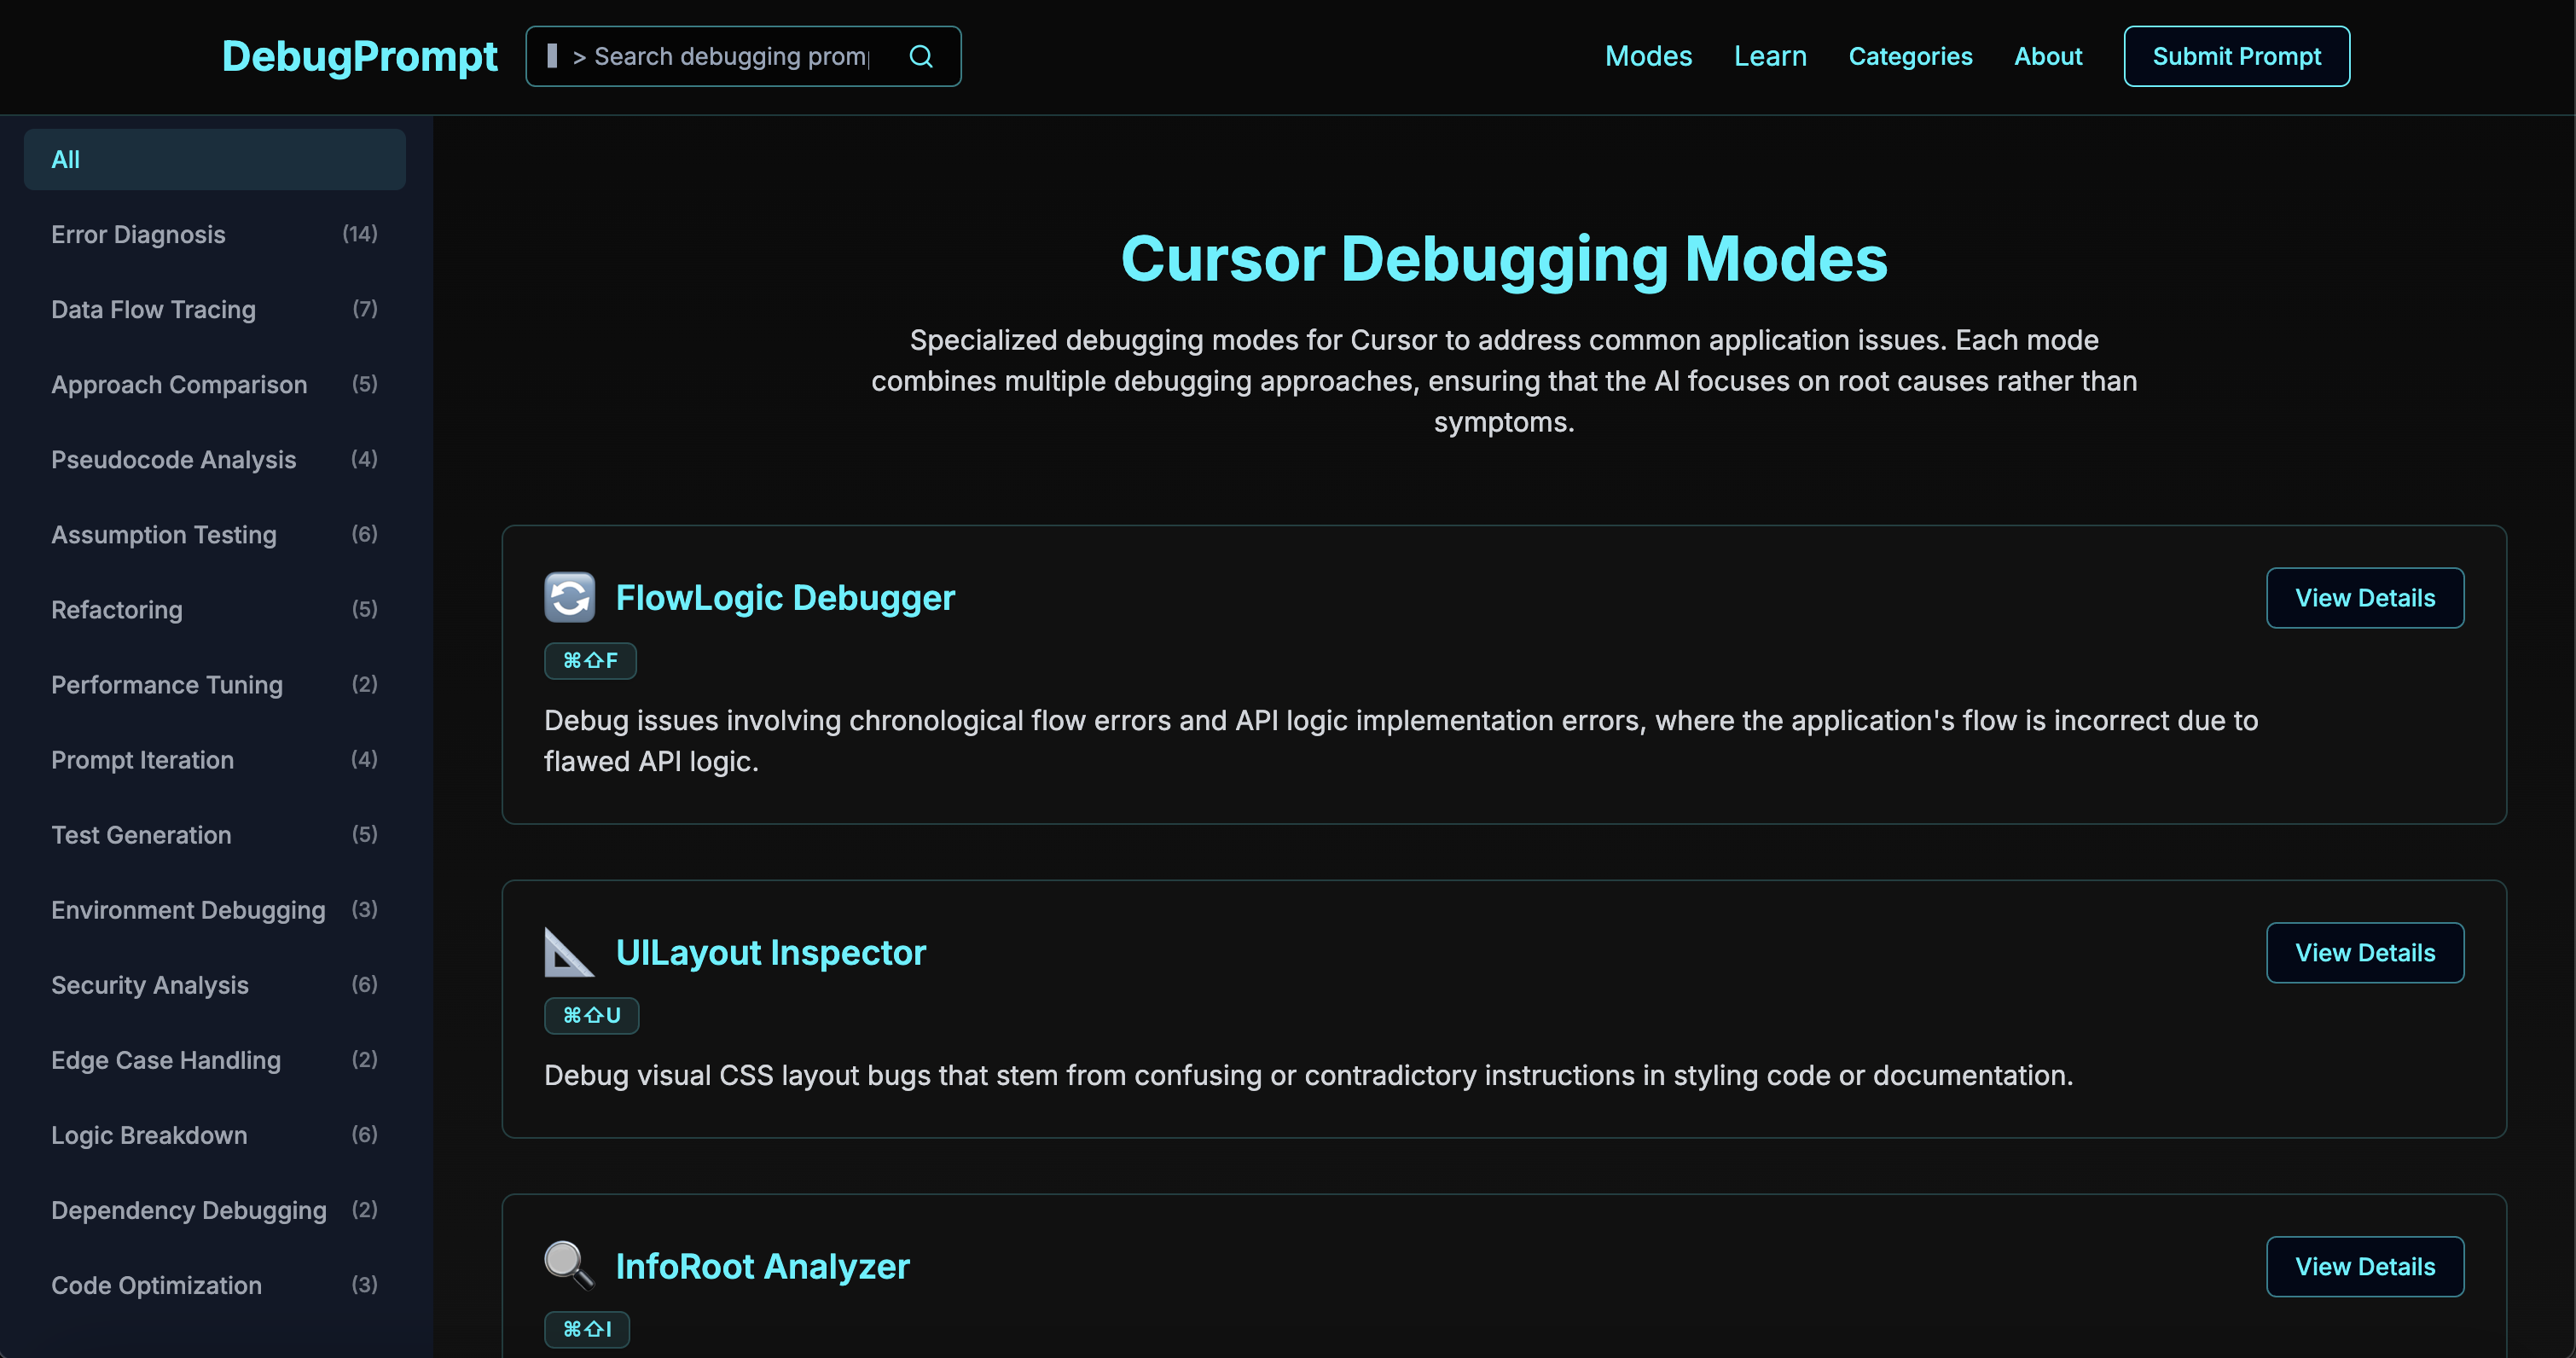Filter by Error Diagnosis category

[x=214, y=235]
